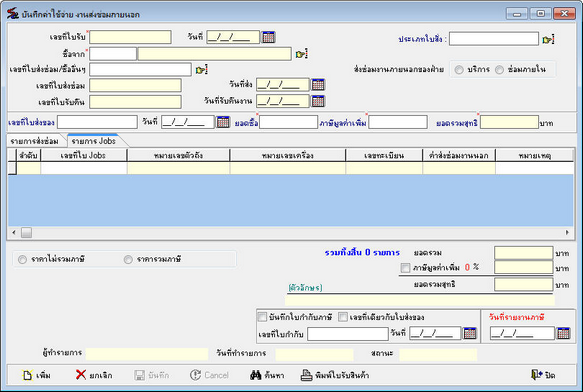Select the first grid row selector
The image size is (583, 392).
coord(12,168)
